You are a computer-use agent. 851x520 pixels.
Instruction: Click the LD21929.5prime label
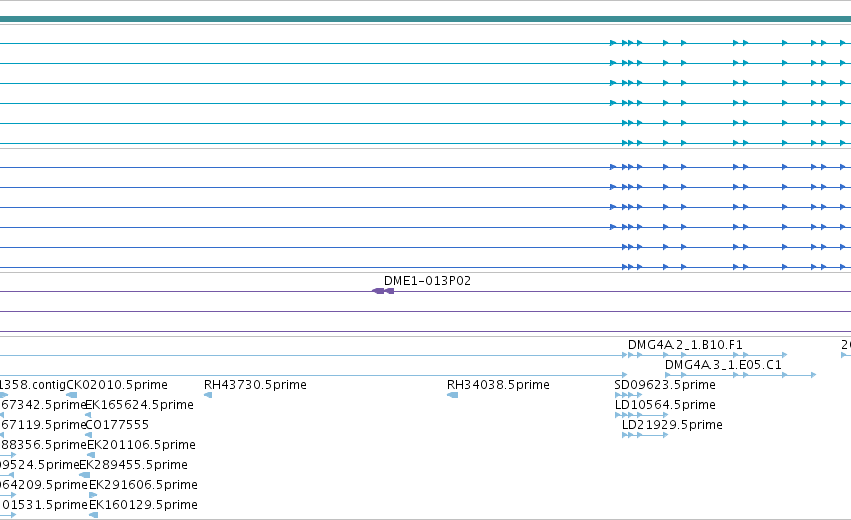[672, 425]
